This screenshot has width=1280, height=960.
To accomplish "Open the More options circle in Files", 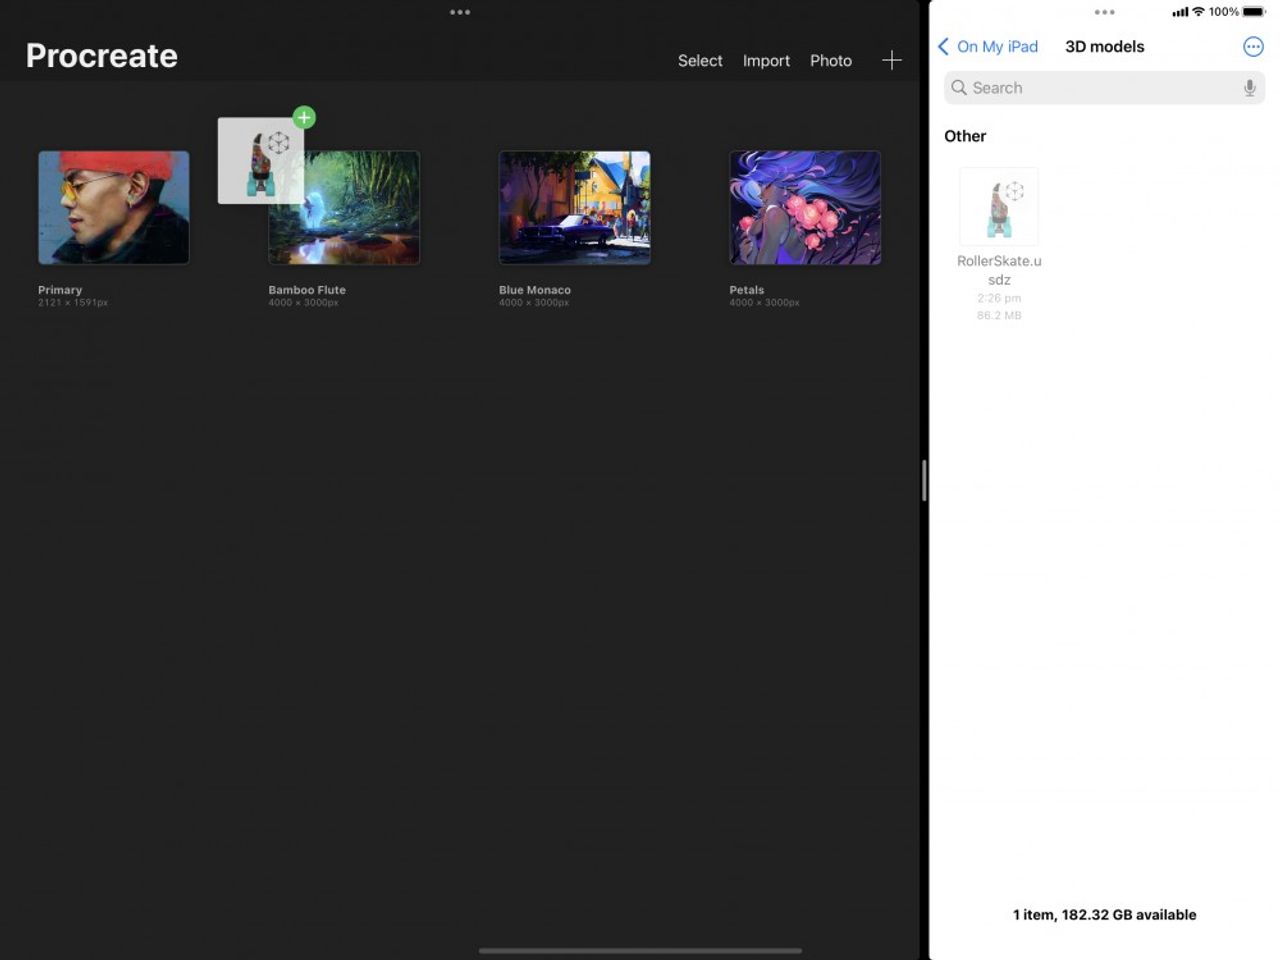I will tap(1253, 46).
